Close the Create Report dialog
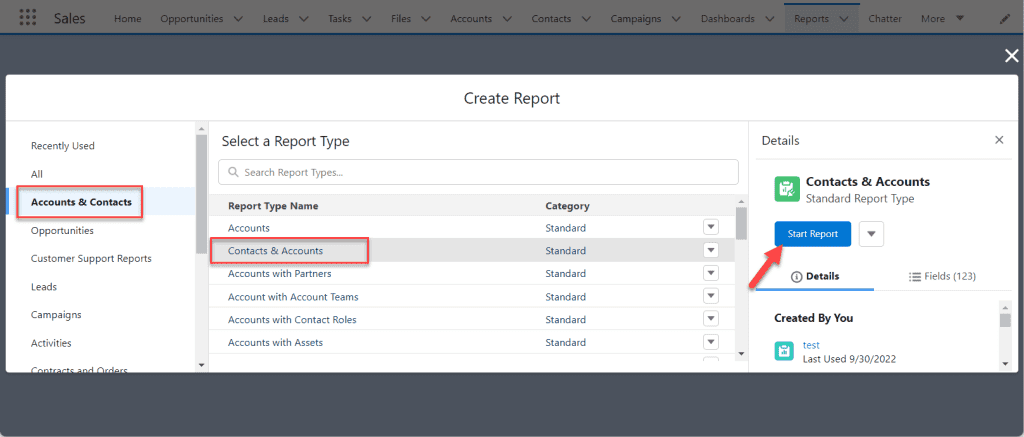 1011,56
